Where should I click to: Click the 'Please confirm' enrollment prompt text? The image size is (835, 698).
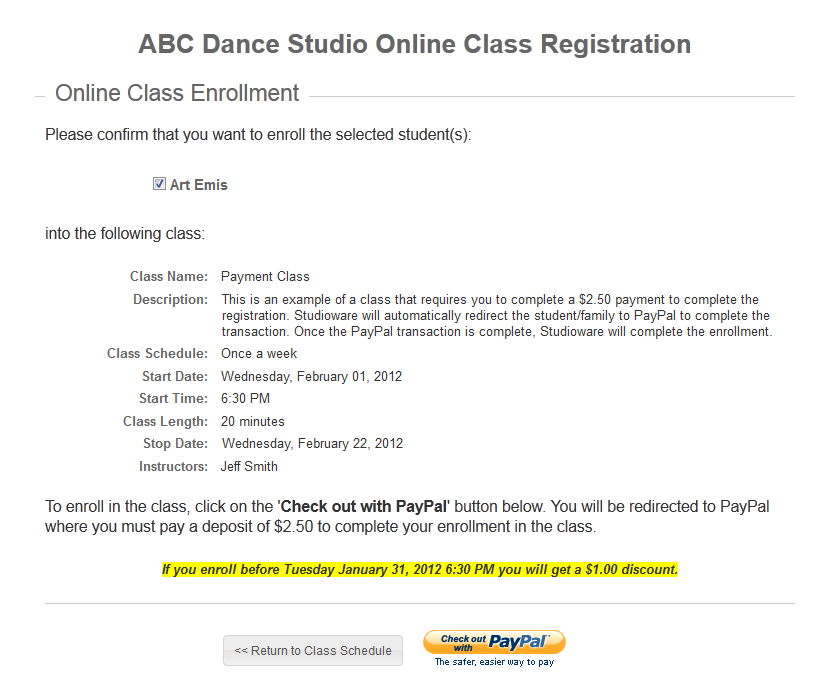coord(258,134)
